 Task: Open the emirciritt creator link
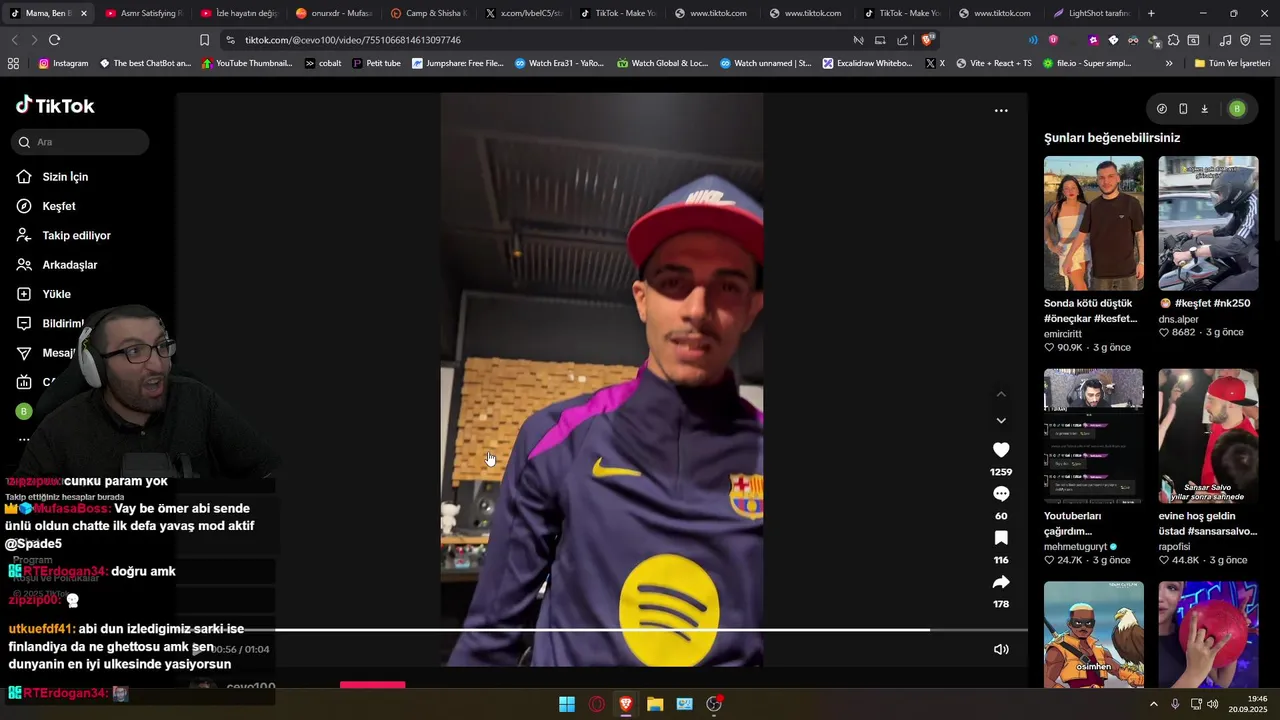(x=1063, y=334)
